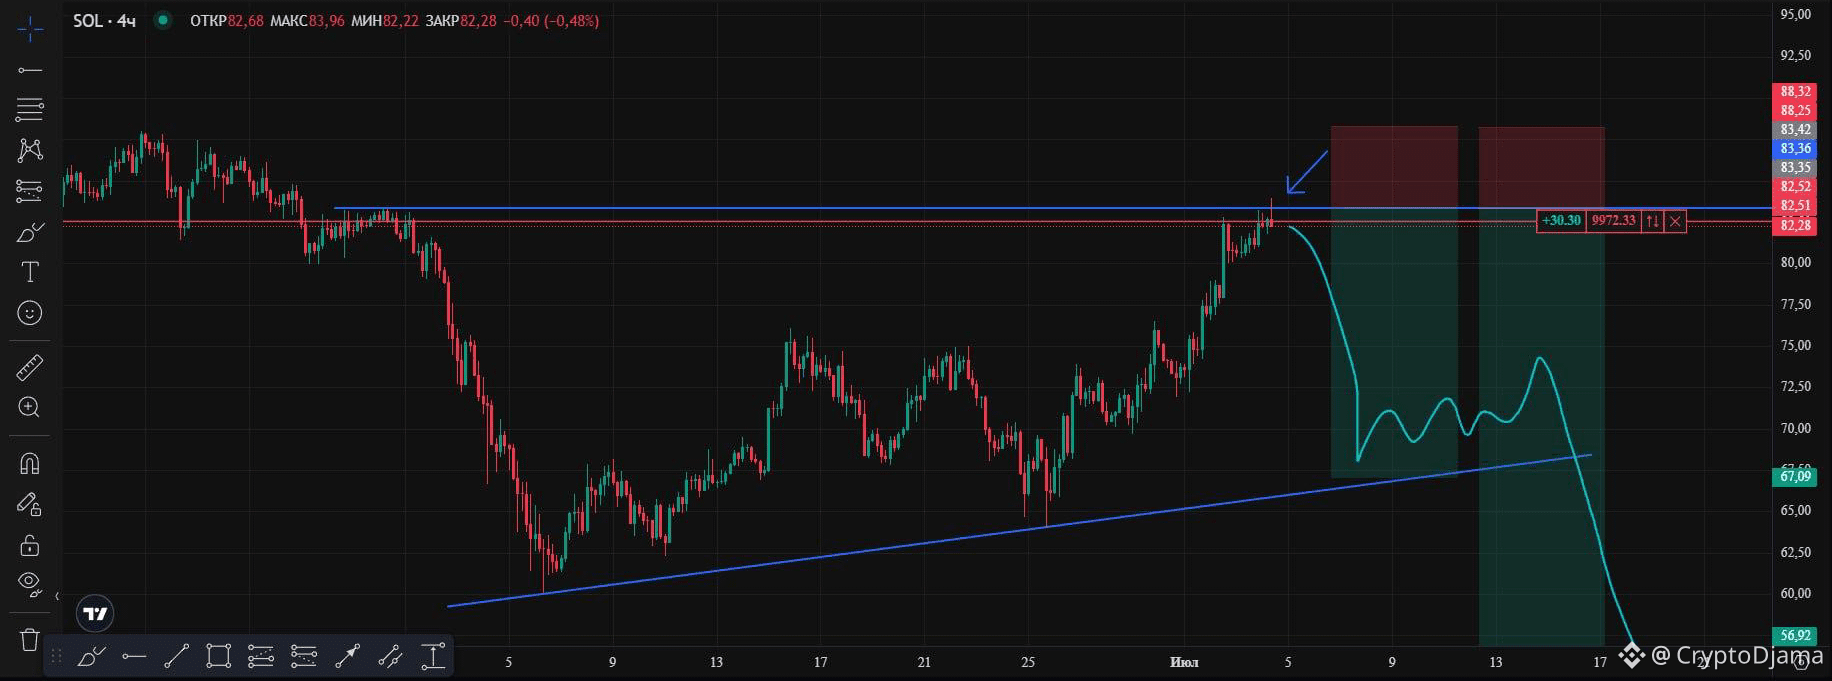
Task: Toggle hide all drawings eye icon
Action: pyautogui.click(x=30, y=583)
